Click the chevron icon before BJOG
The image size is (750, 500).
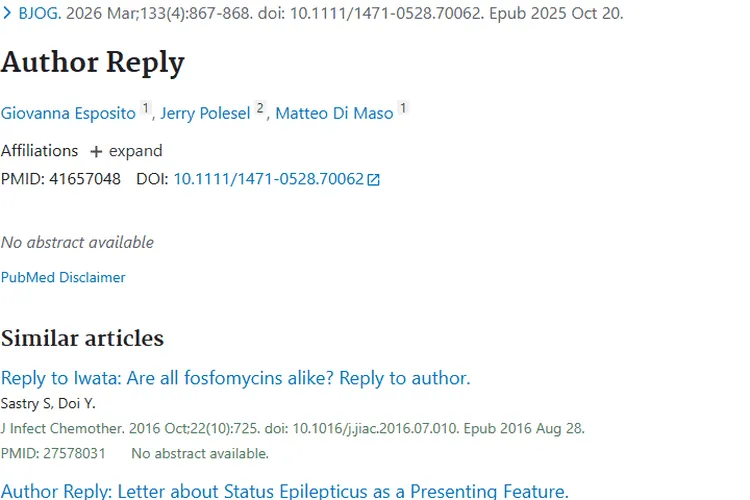pyautogui.click(x=7, y=14)
